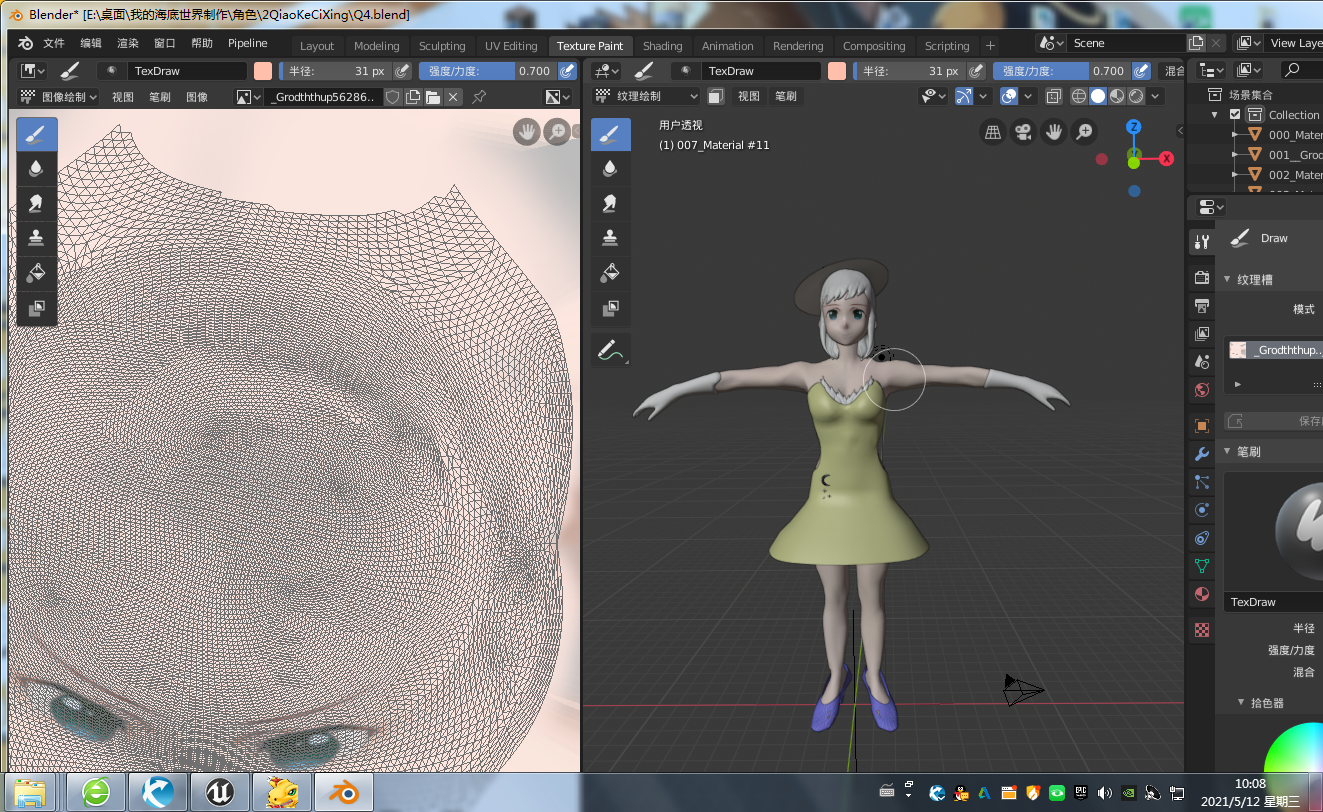This screenshot has height=812, width=1323.
Task: Collapse the 拾色器 panel
Action: pyautogui.click(x=1242, y=703)
